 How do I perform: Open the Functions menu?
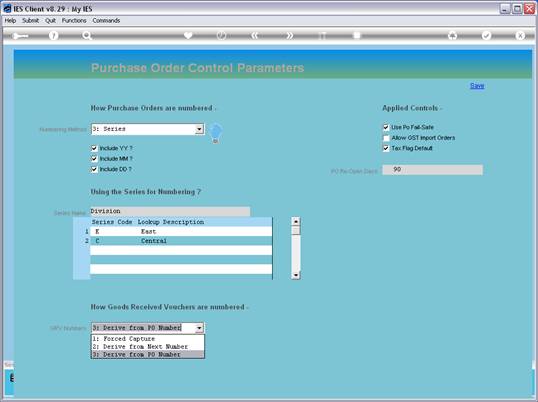point(74,21)
